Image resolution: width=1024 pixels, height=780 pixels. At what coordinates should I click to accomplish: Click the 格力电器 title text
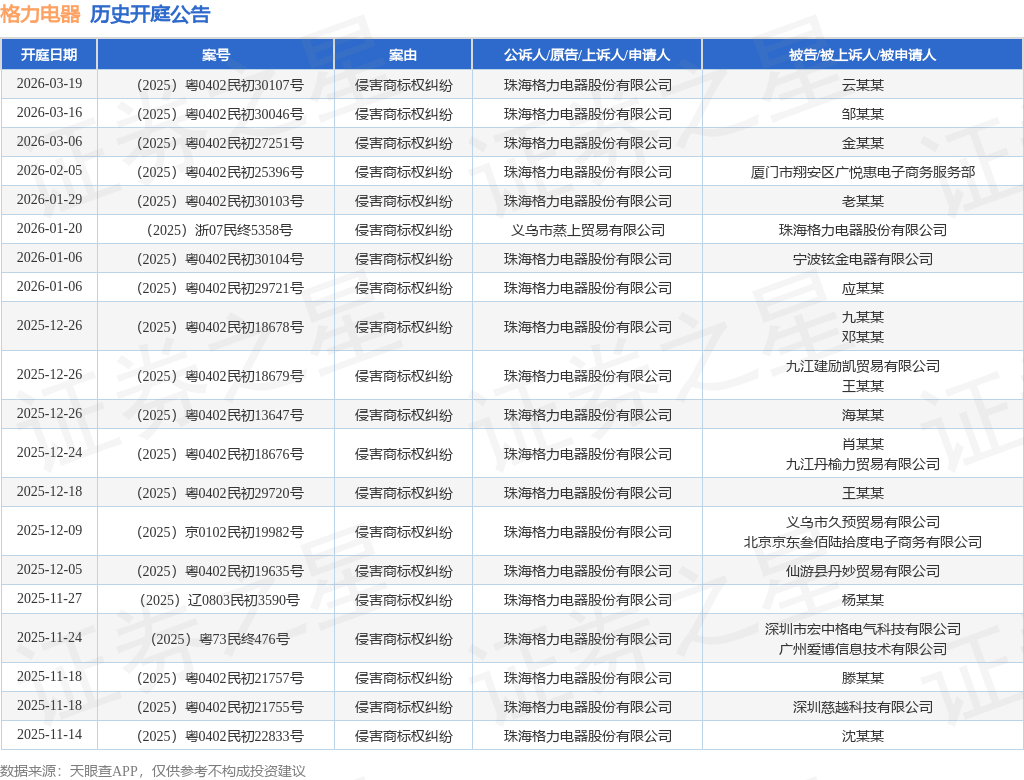(40, 14)
